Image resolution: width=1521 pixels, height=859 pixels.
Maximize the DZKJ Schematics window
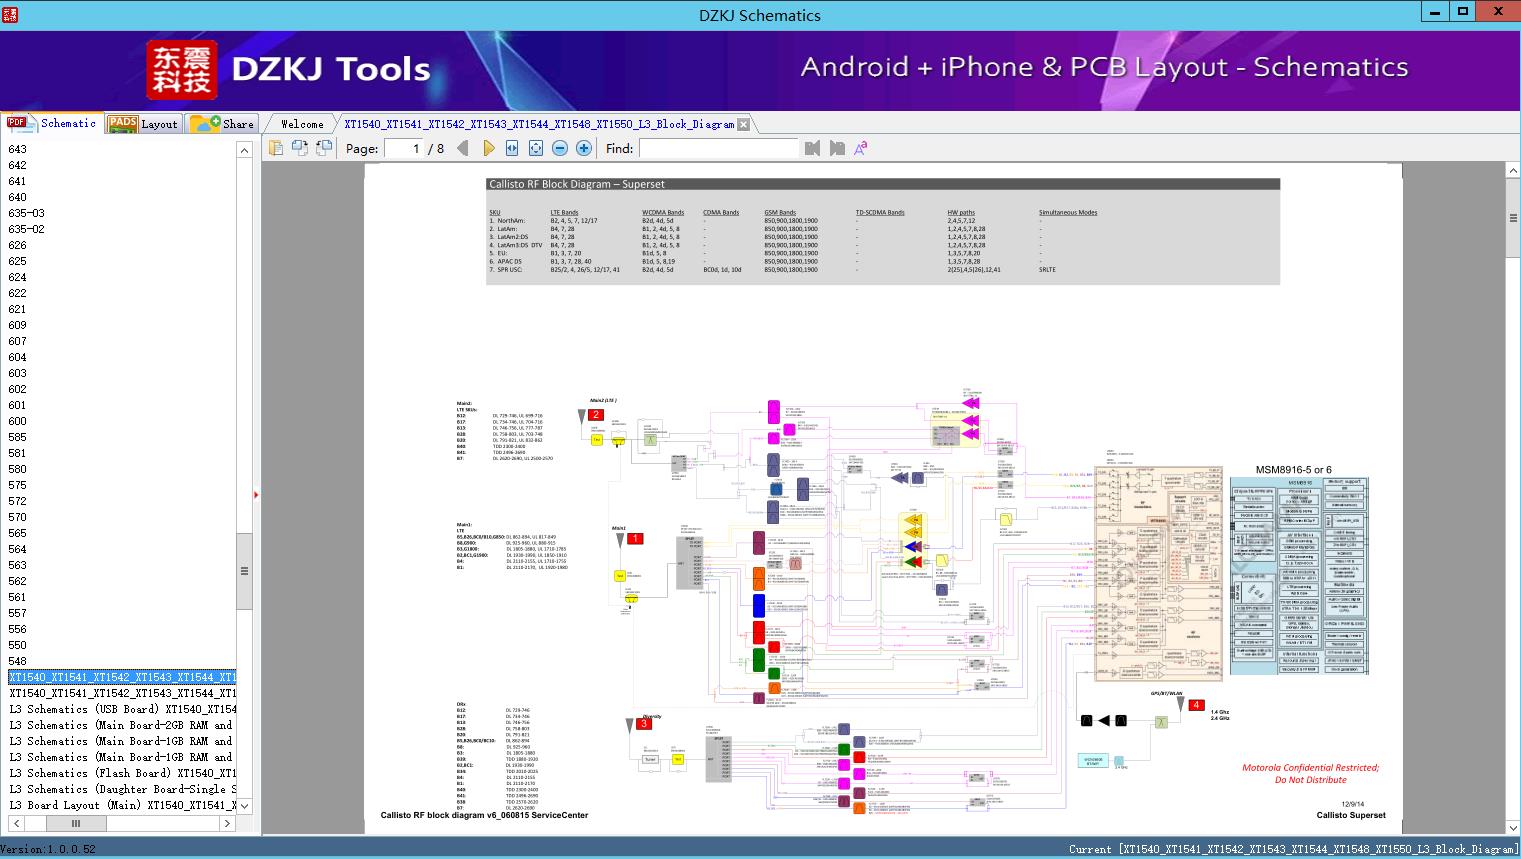1463,12
